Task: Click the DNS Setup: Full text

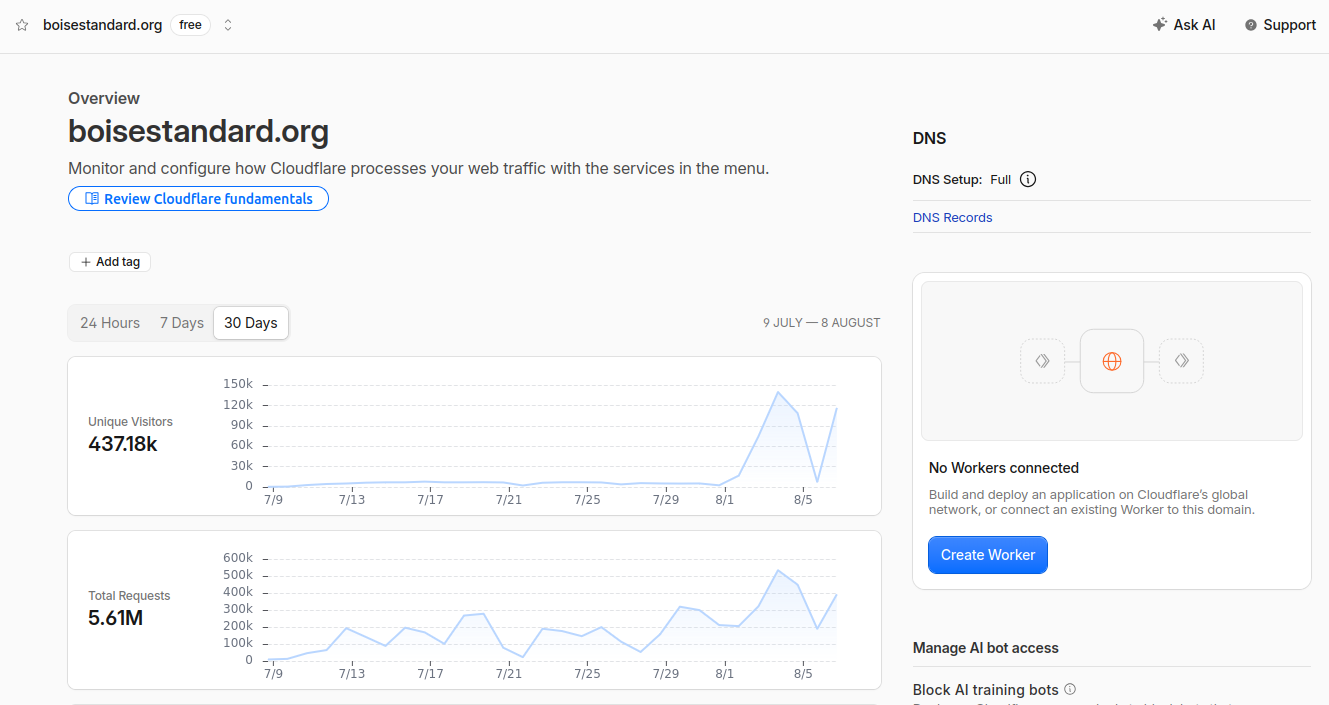Action: (x=962, y=180)
